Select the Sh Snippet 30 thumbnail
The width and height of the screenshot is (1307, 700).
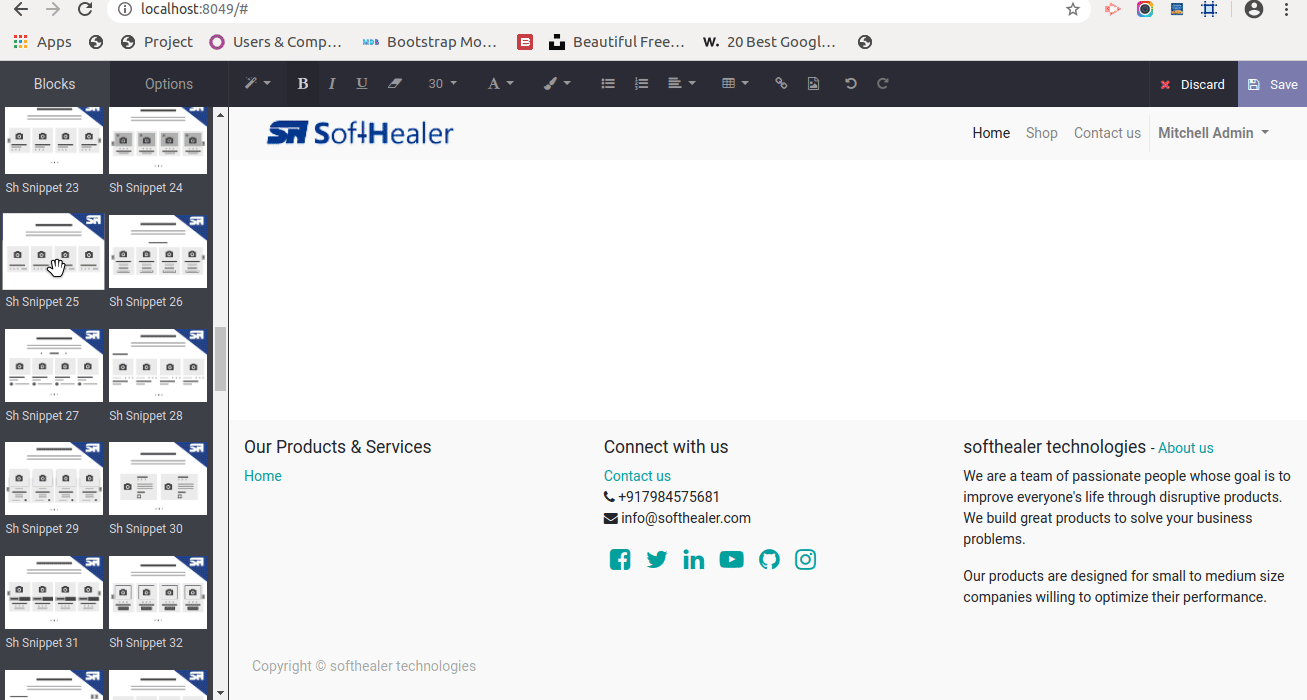[158, 478]
